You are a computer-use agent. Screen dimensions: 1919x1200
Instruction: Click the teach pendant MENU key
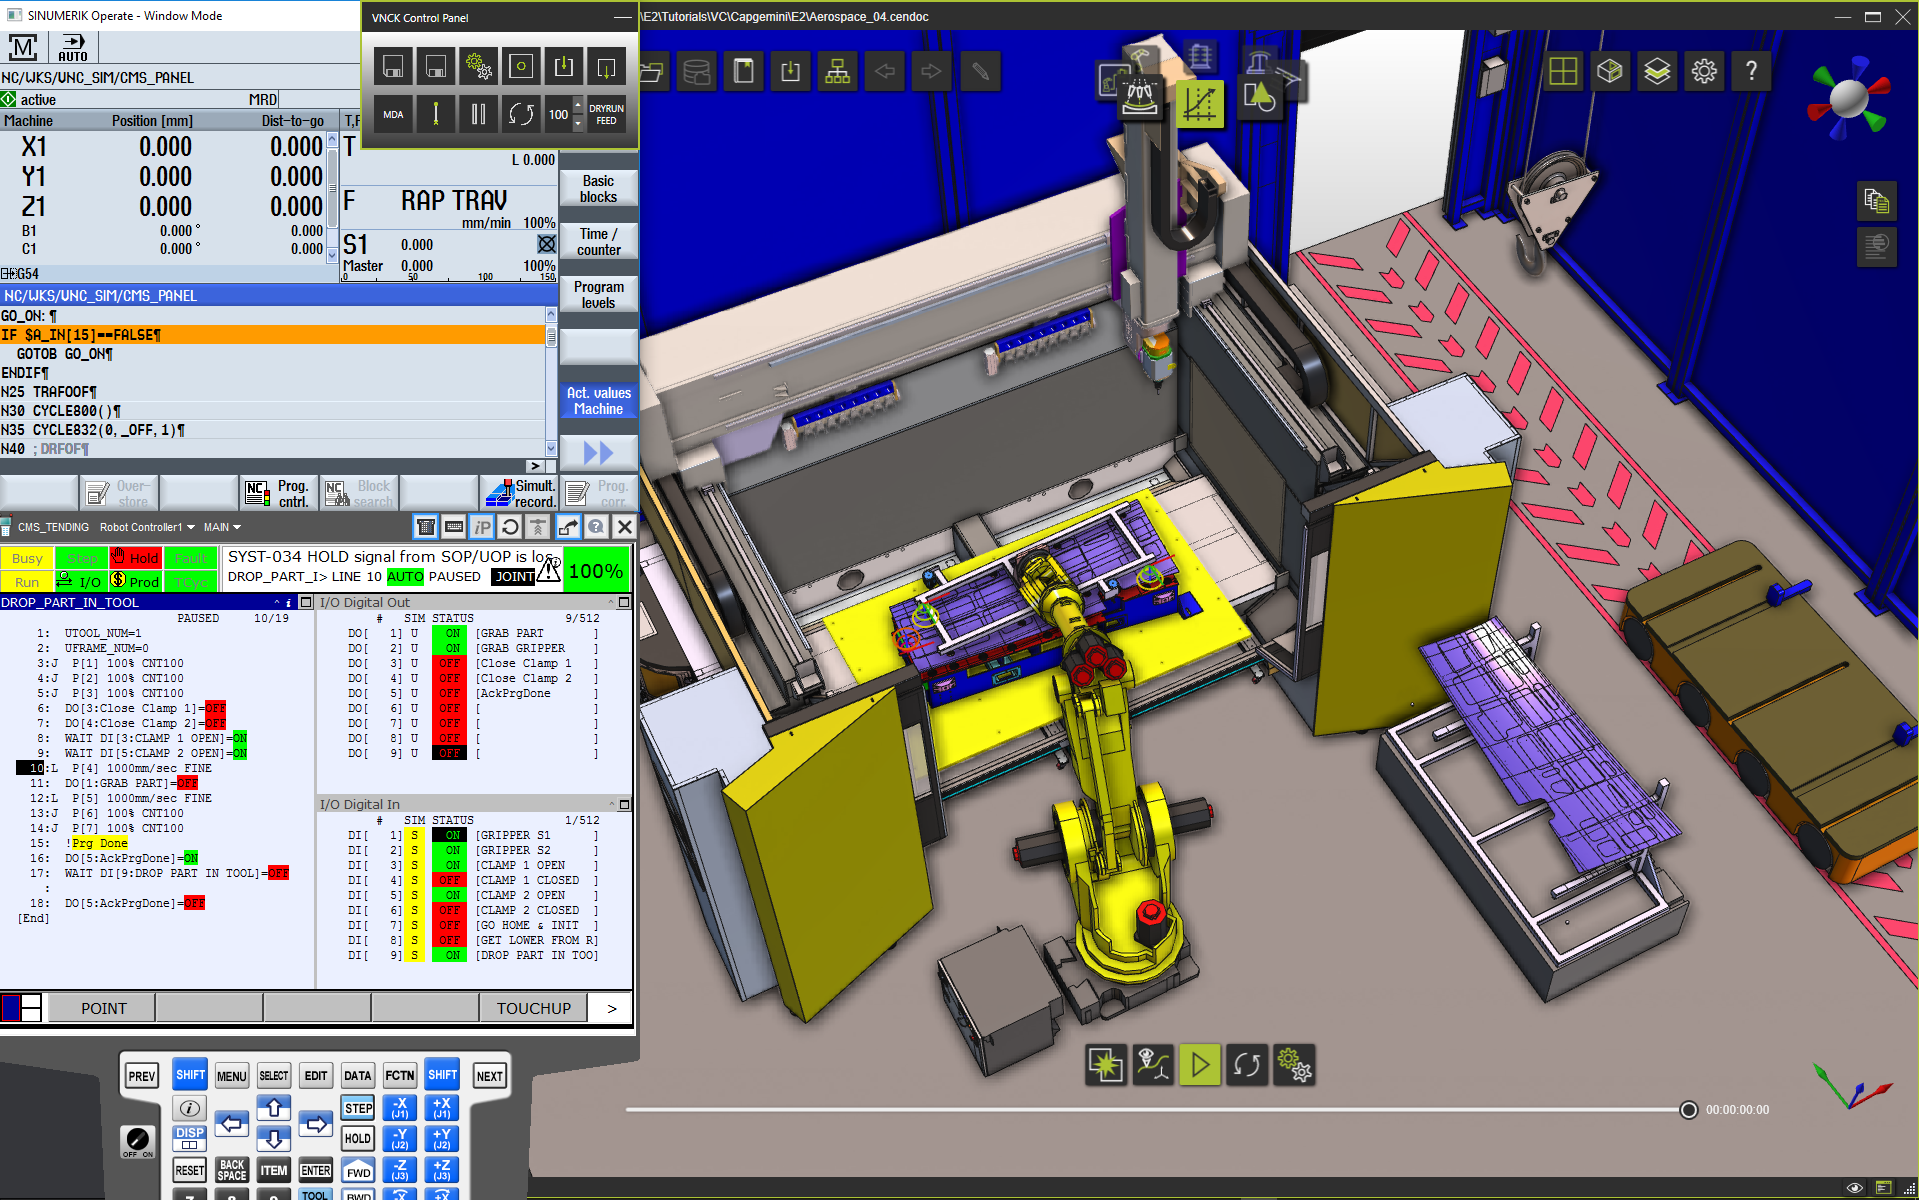[x=232, y=1076]
